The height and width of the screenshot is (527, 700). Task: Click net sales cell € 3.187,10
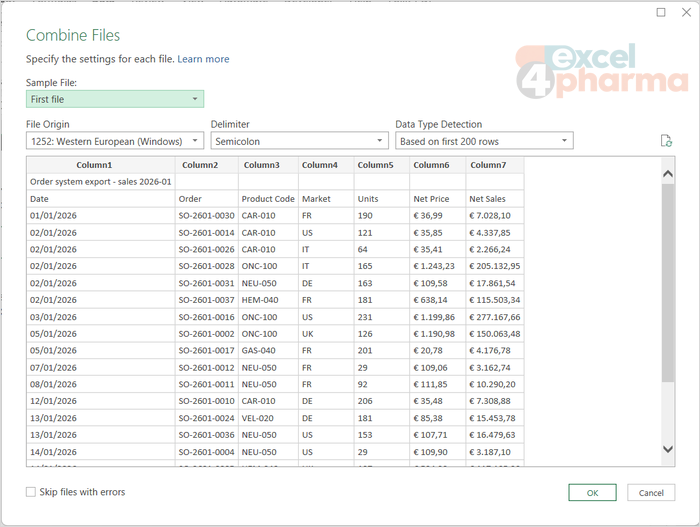click(x=495, y=452)
